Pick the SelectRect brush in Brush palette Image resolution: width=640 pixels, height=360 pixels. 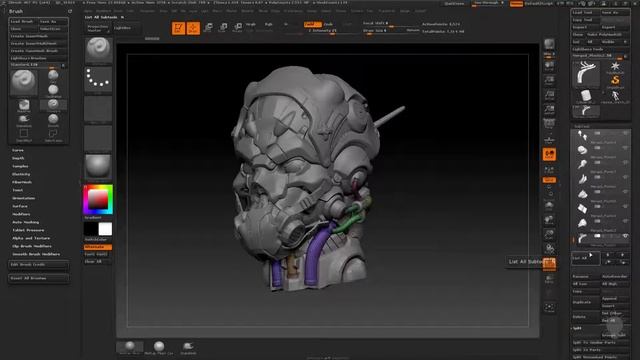24,135
